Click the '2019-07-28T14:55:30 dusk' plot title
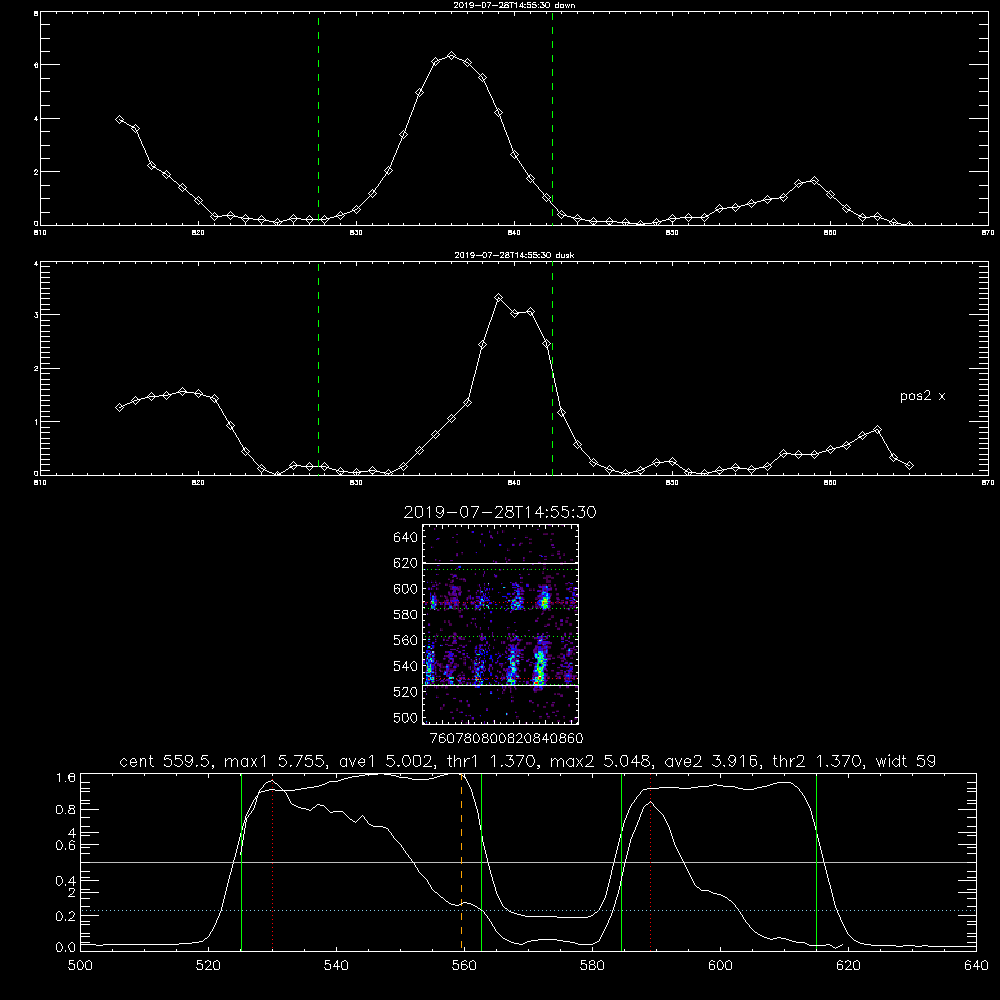This screenshot has width=1000, height=1000. [x=514, y=255]
